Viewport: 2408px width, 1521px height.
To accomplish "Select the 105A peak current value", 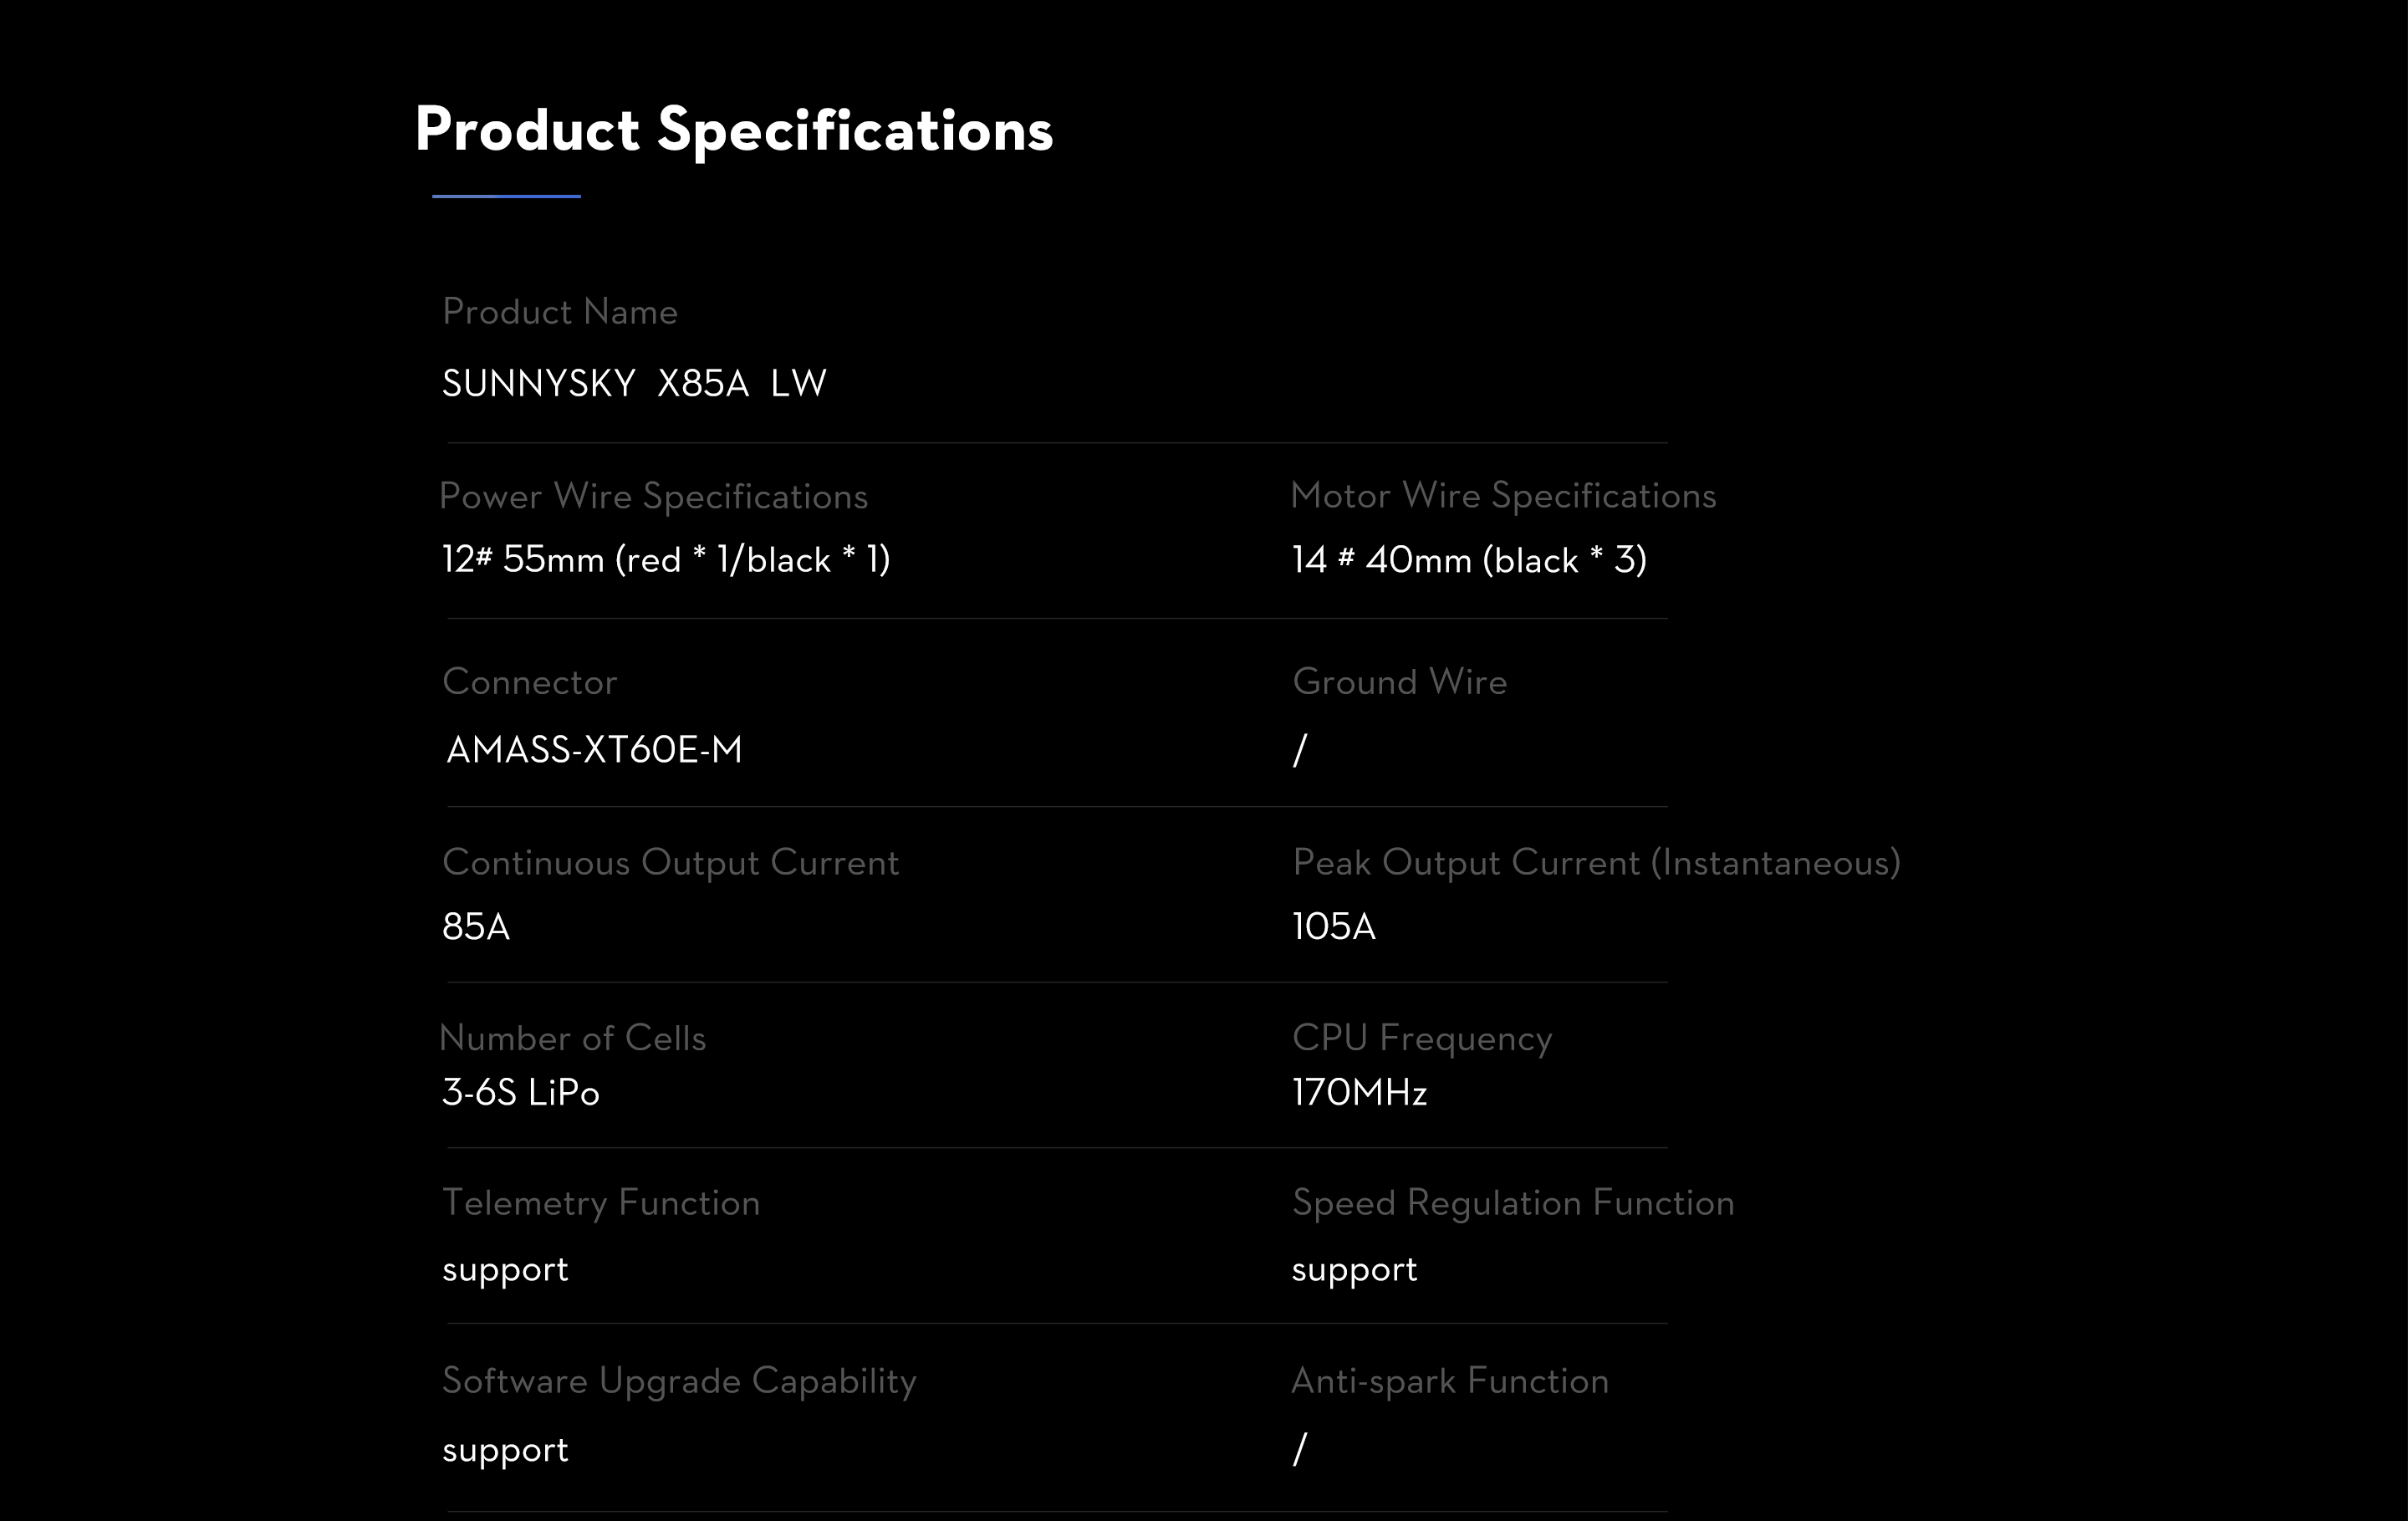I will tap(1334, 927).
